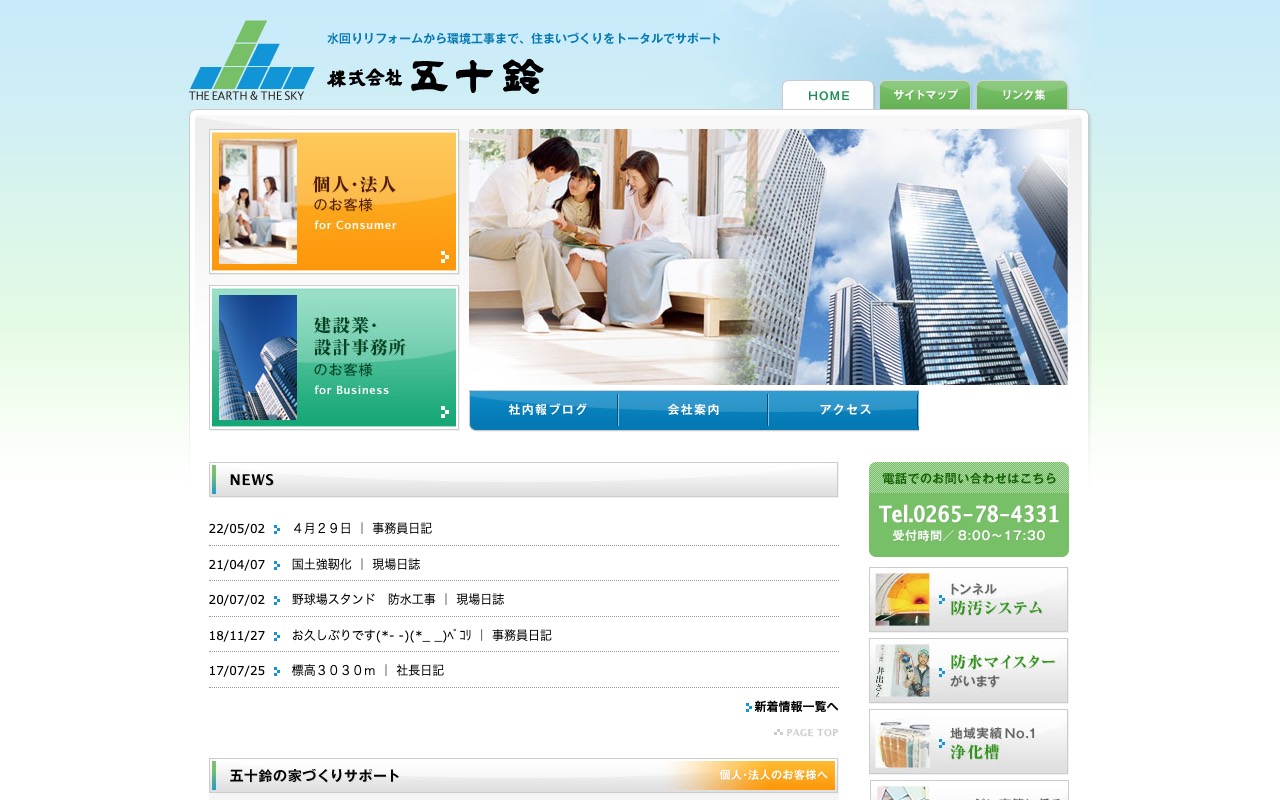This screenshot has width=1280, height=800.
Task: Click 現場日誌 category beside 野球場スタンド
Action: (480, 599)
